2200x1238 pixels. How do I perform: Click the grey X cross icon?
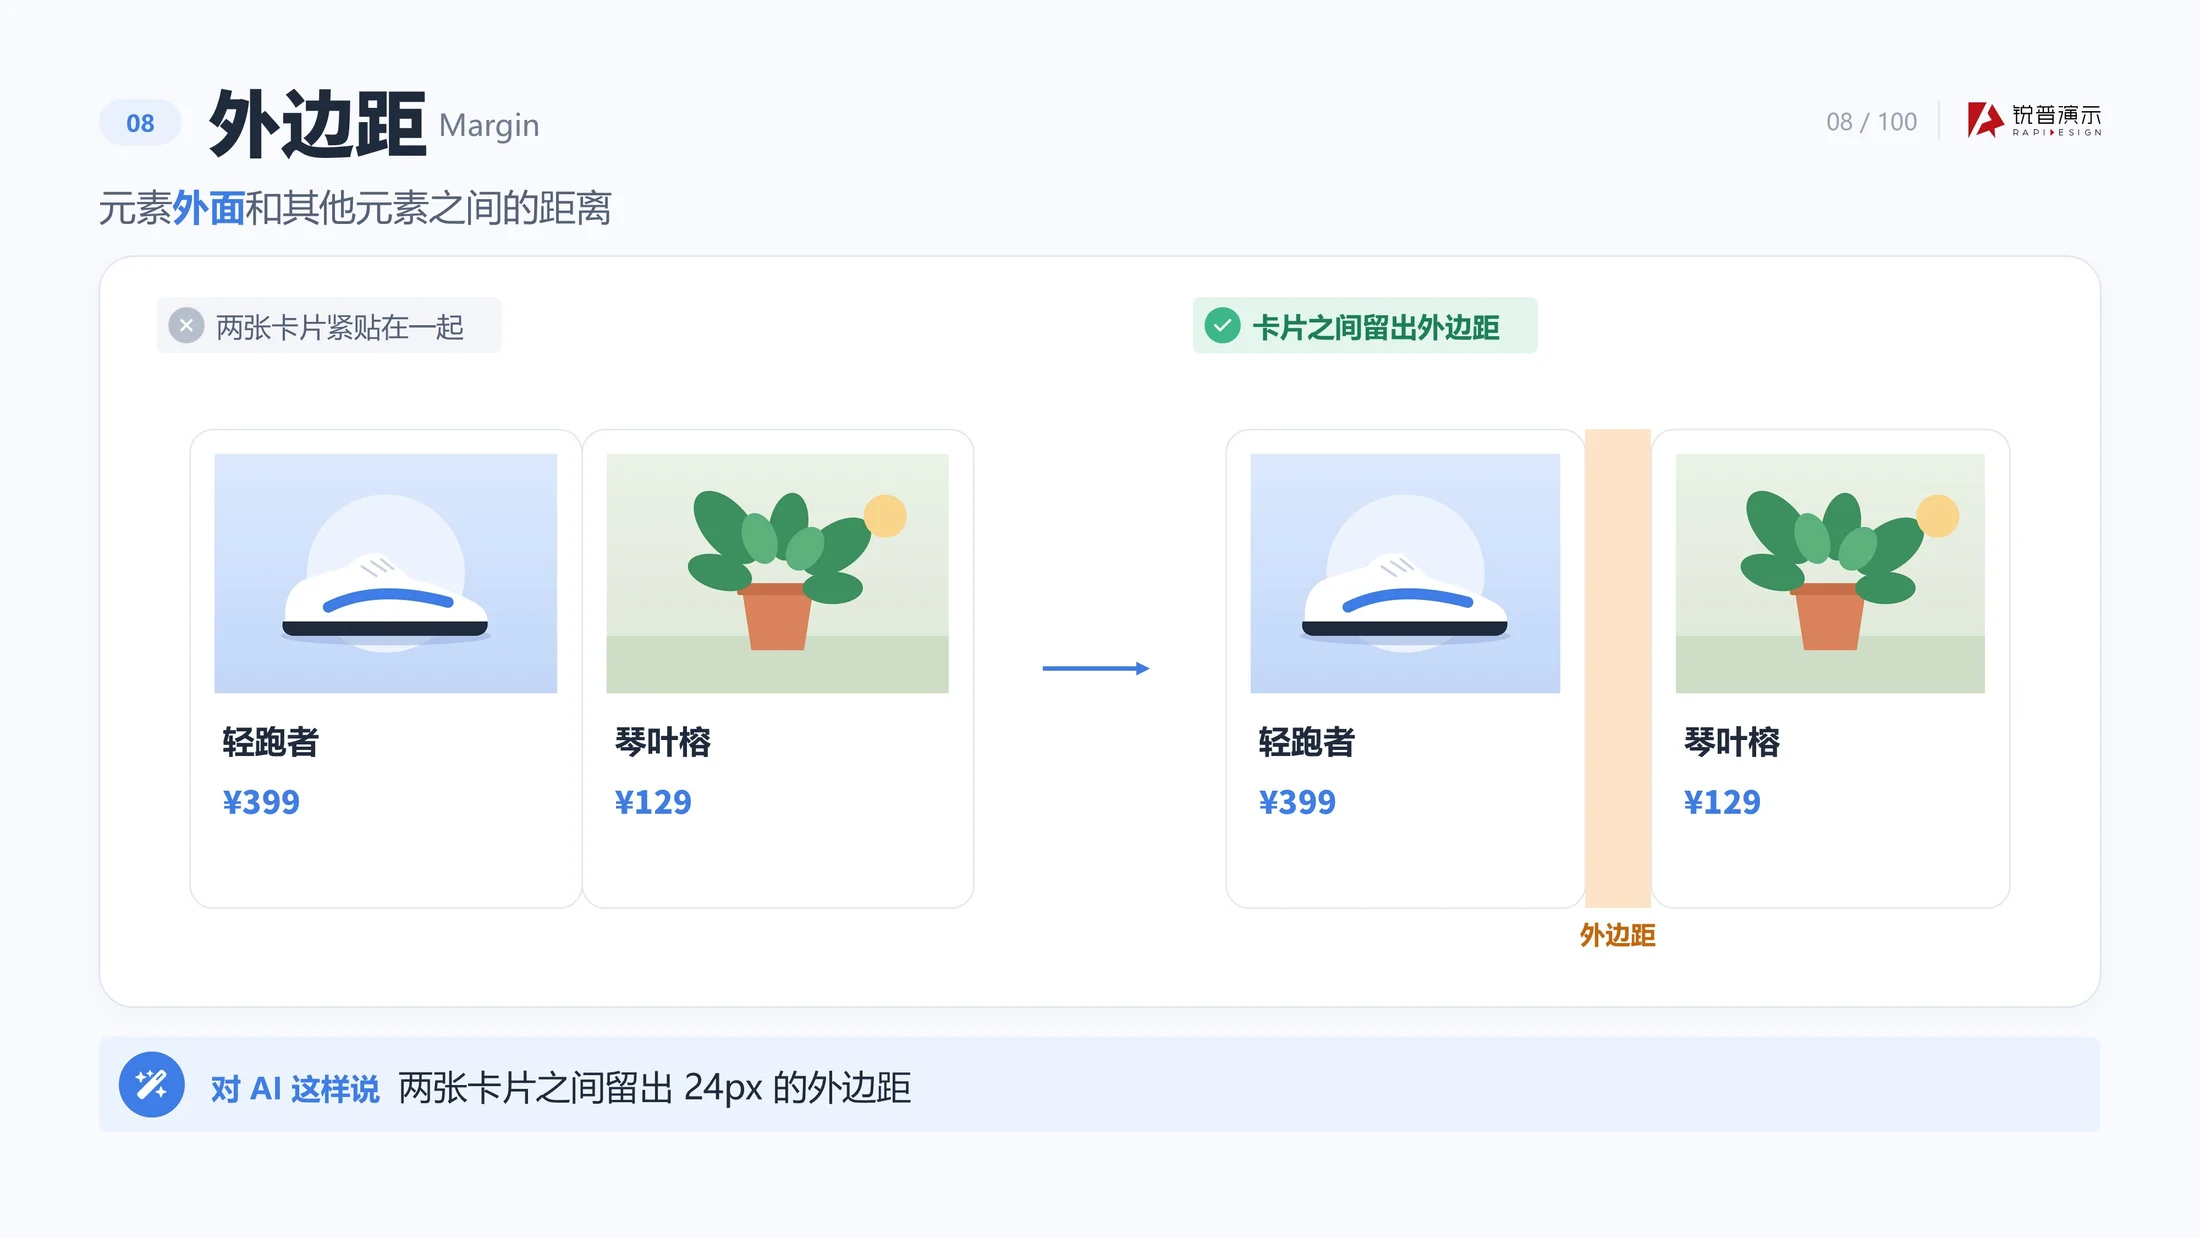[186, 326]
